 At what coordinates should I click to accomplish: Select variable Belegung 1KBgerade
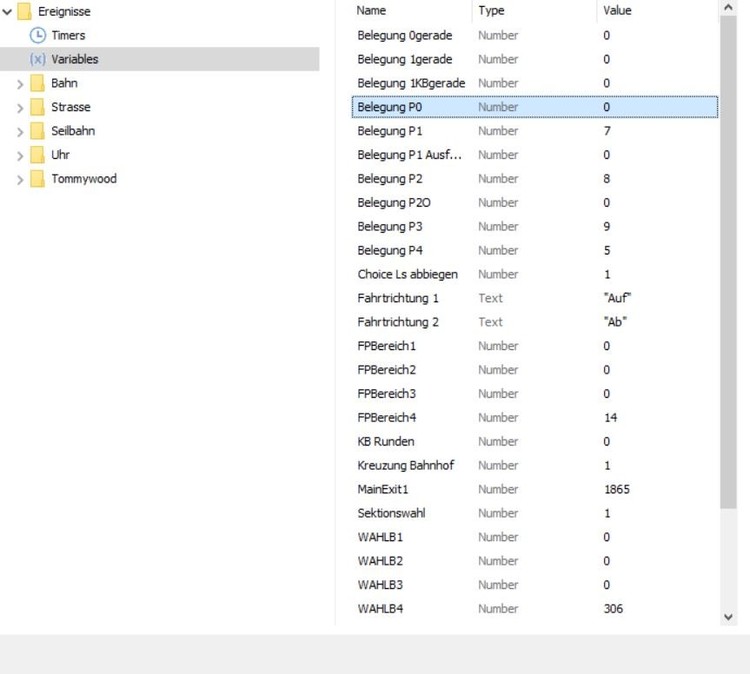(411, 83)
